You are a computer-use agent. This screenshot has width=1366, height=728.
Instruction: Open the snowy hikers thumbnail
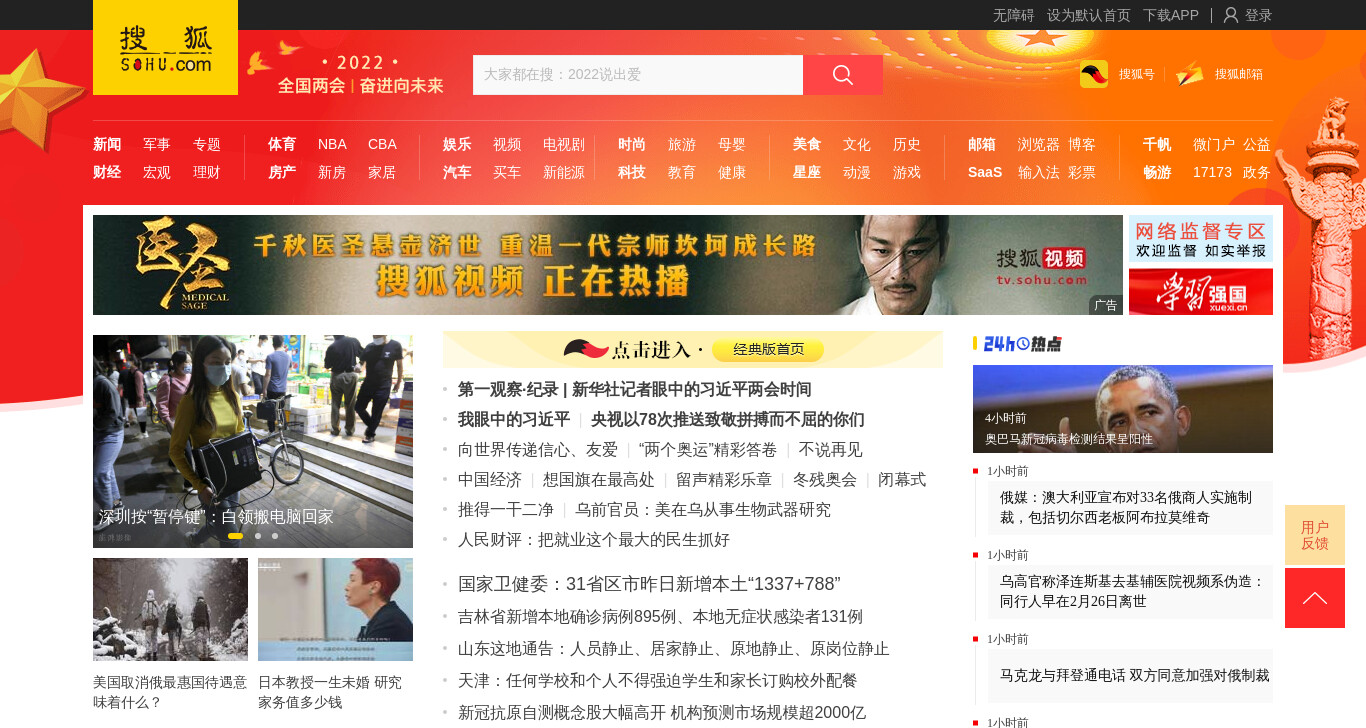tap(170, 609)
